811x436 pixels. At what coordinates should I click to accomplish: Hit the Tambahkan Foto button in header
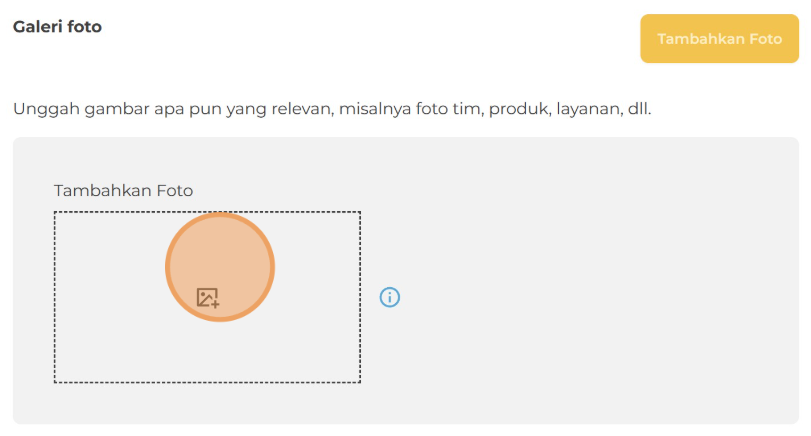[x=719, y=39]
